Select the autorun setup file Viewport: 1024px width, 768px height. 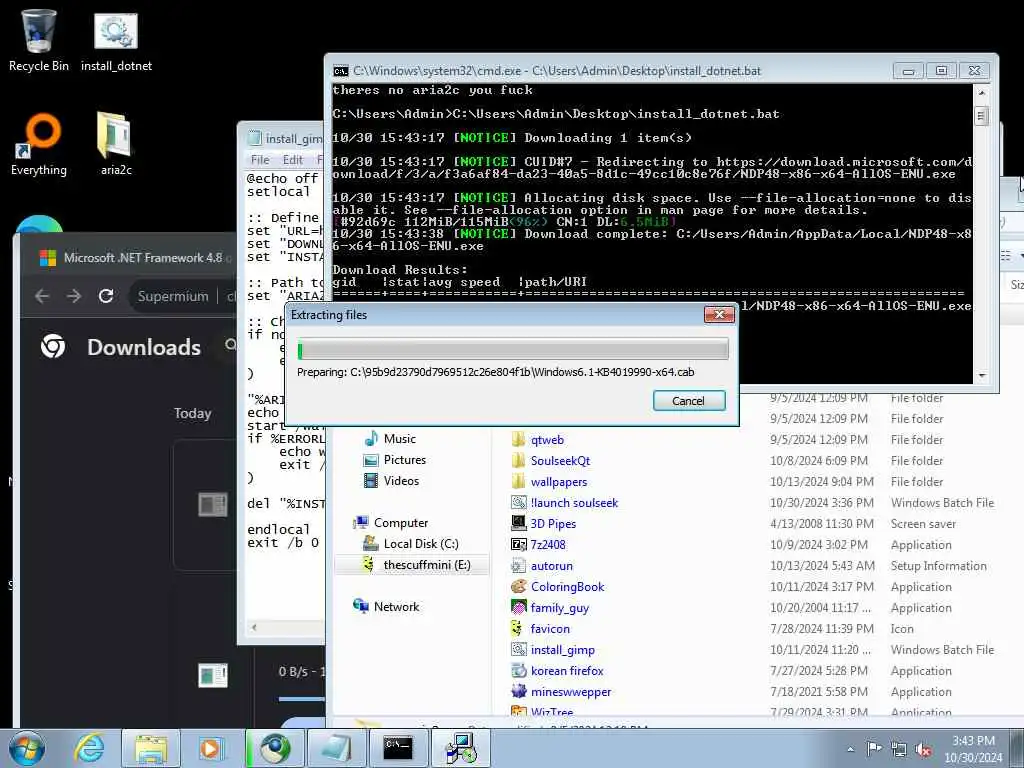click(x=542, y=566)
